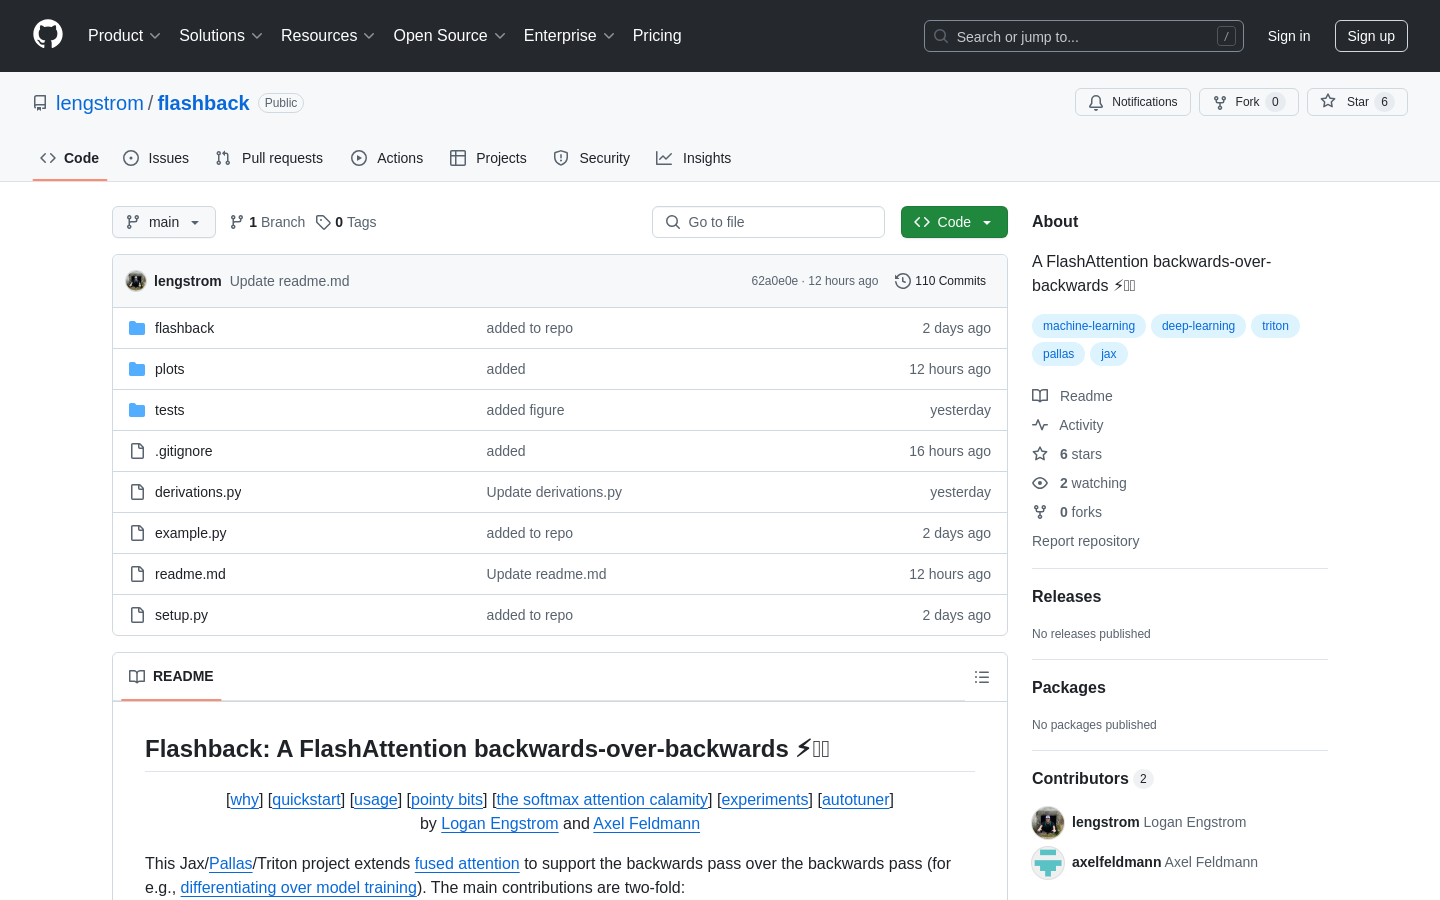1440x900 pixels.
Task: Click lengstrom avatar in commit bar
Action: click(x=136, y=281)
